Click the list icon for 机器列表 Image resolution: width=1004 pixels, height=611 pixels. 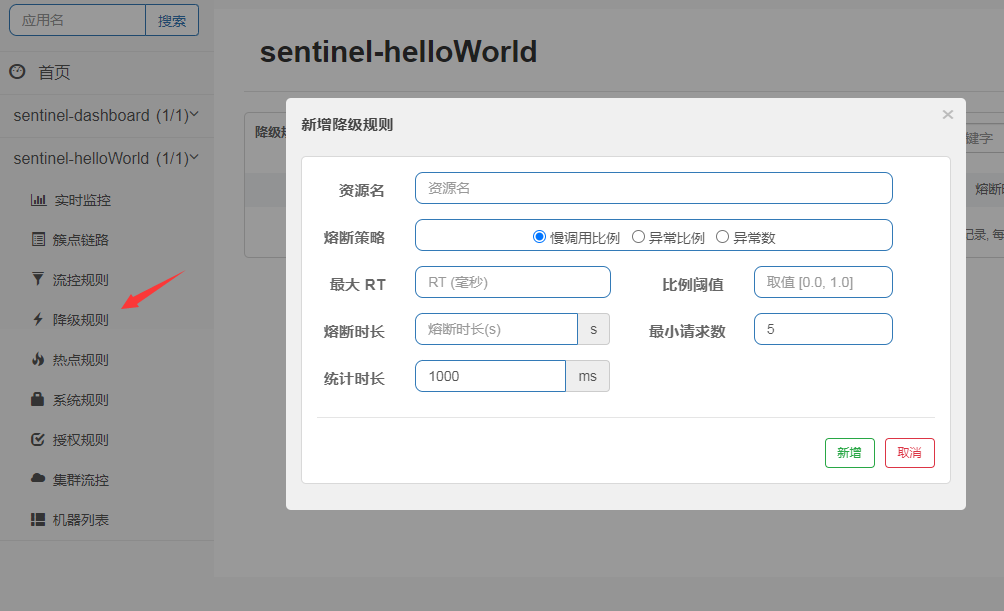pyautogui.click(x=38, y=519)
